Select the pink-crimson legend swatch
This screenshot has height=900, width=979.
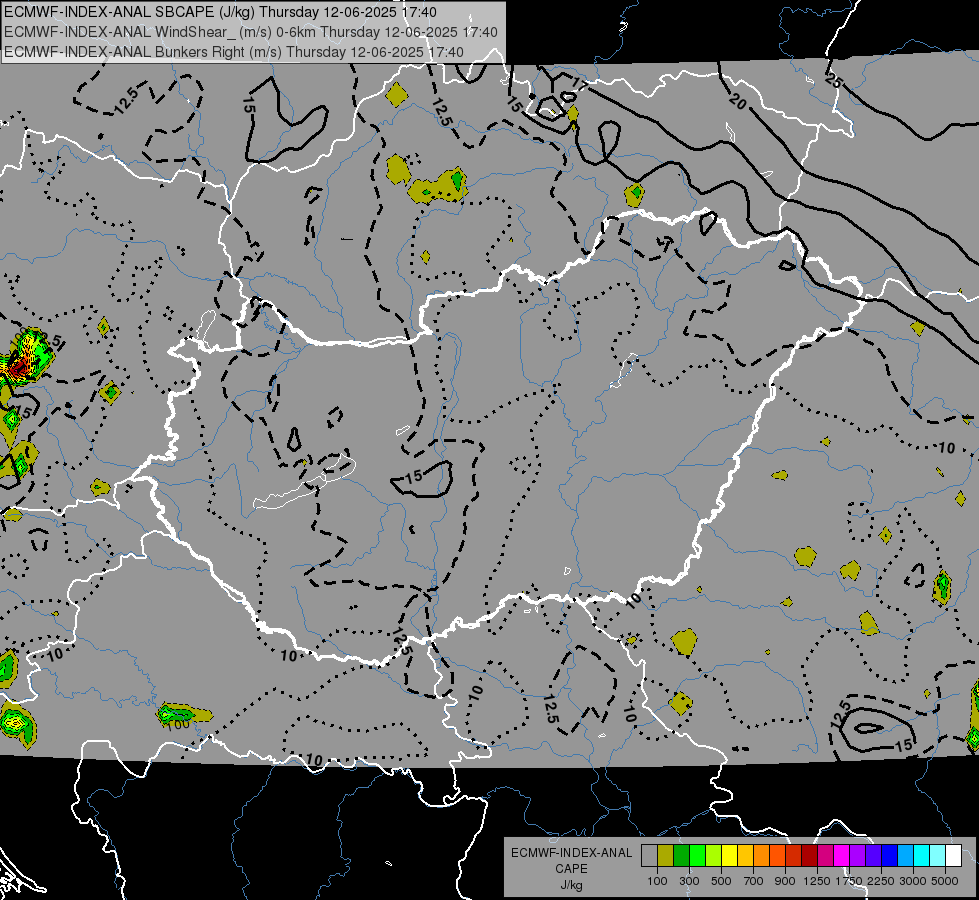pos(825,856)
